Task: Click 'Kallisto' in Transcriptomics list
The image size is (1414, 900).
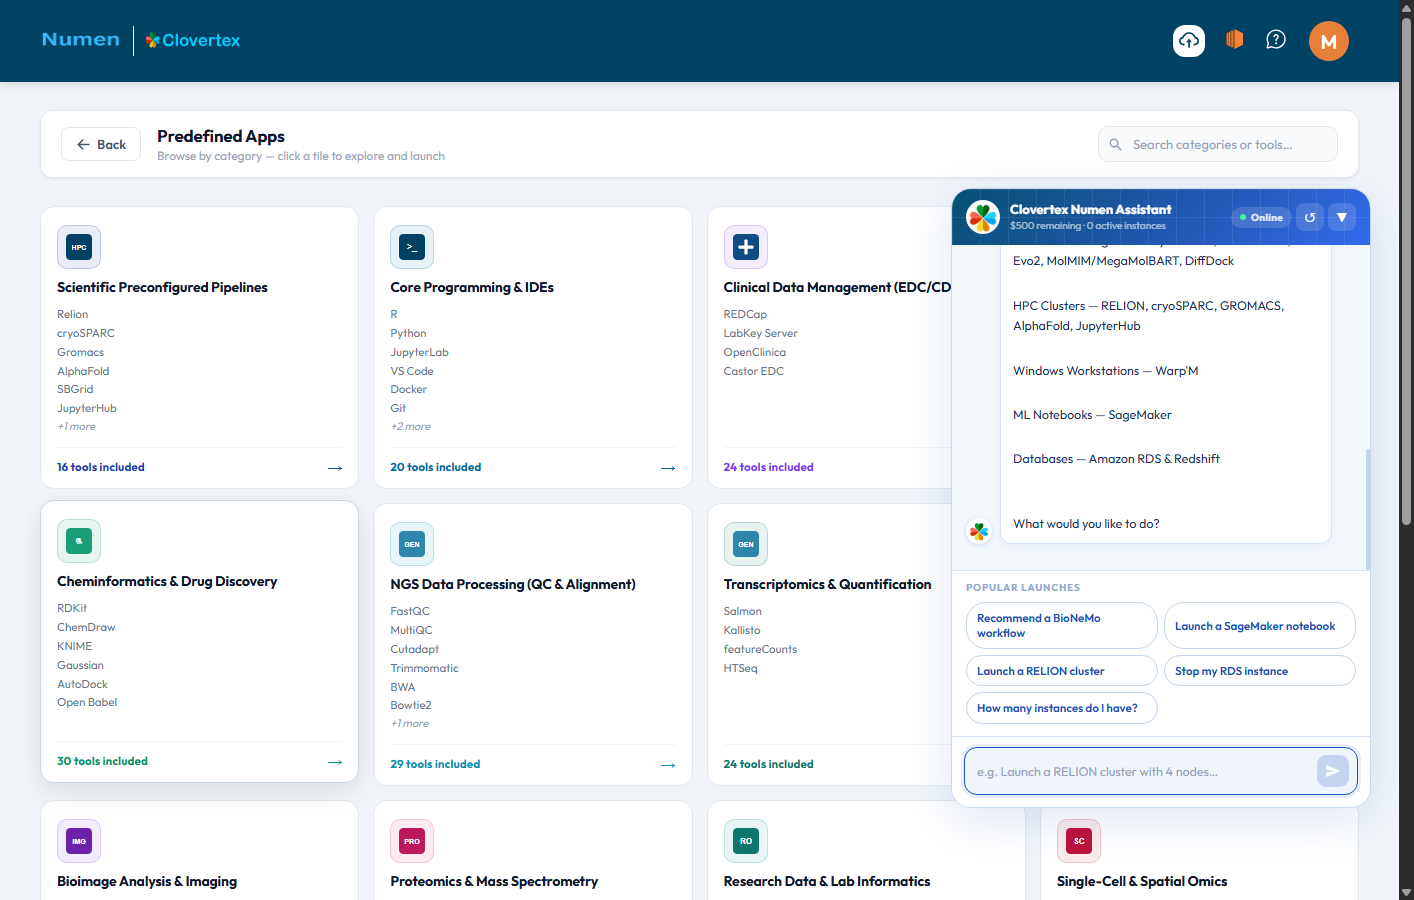Action: [742, 630]
